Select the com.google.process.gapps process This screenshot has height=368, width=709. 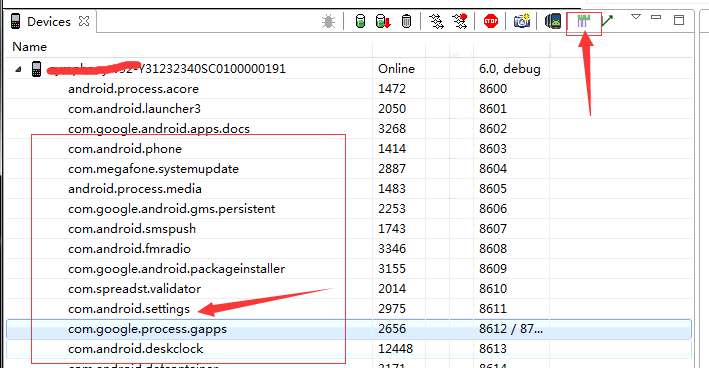(x=147, y=329)
